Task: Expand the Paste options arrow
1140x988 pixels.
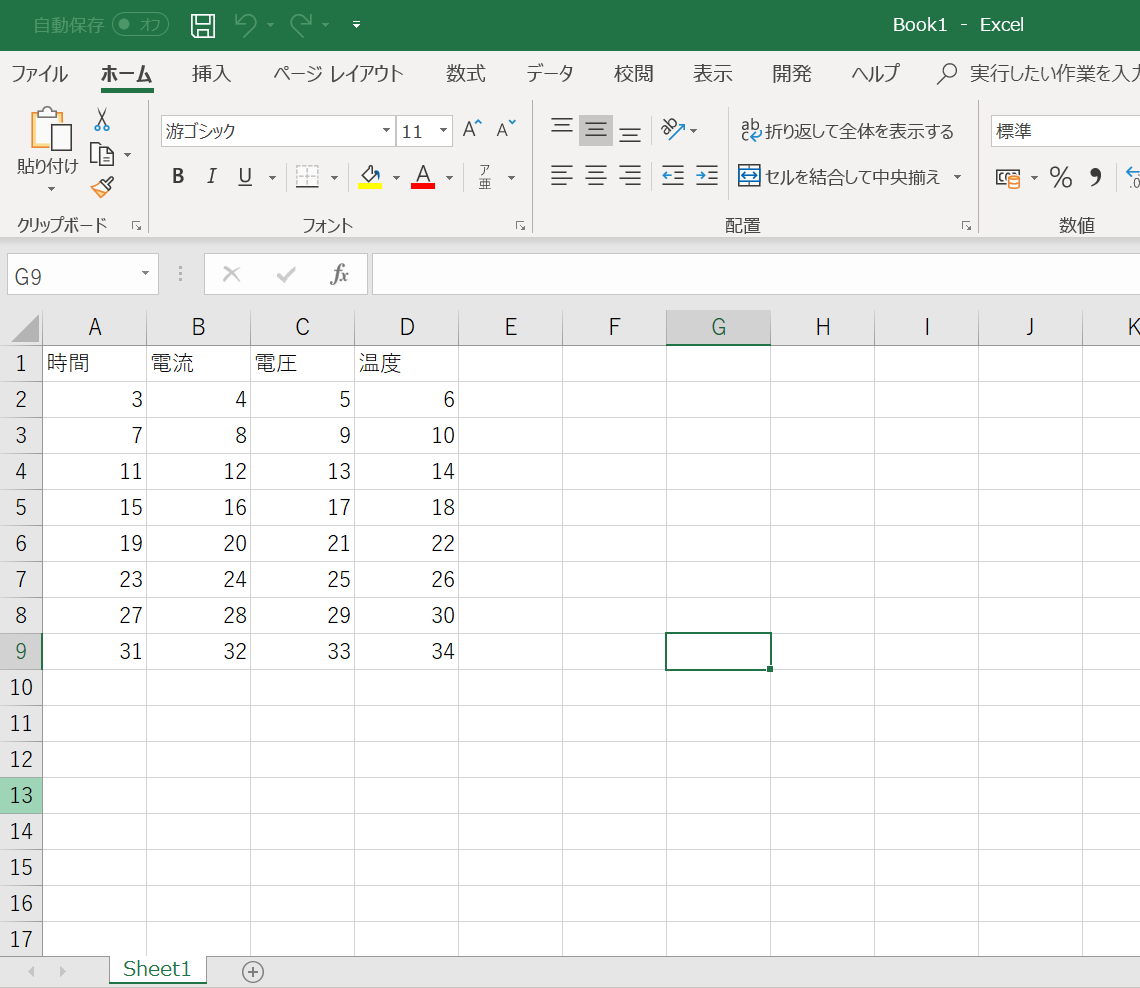Action: pos(51,189)
